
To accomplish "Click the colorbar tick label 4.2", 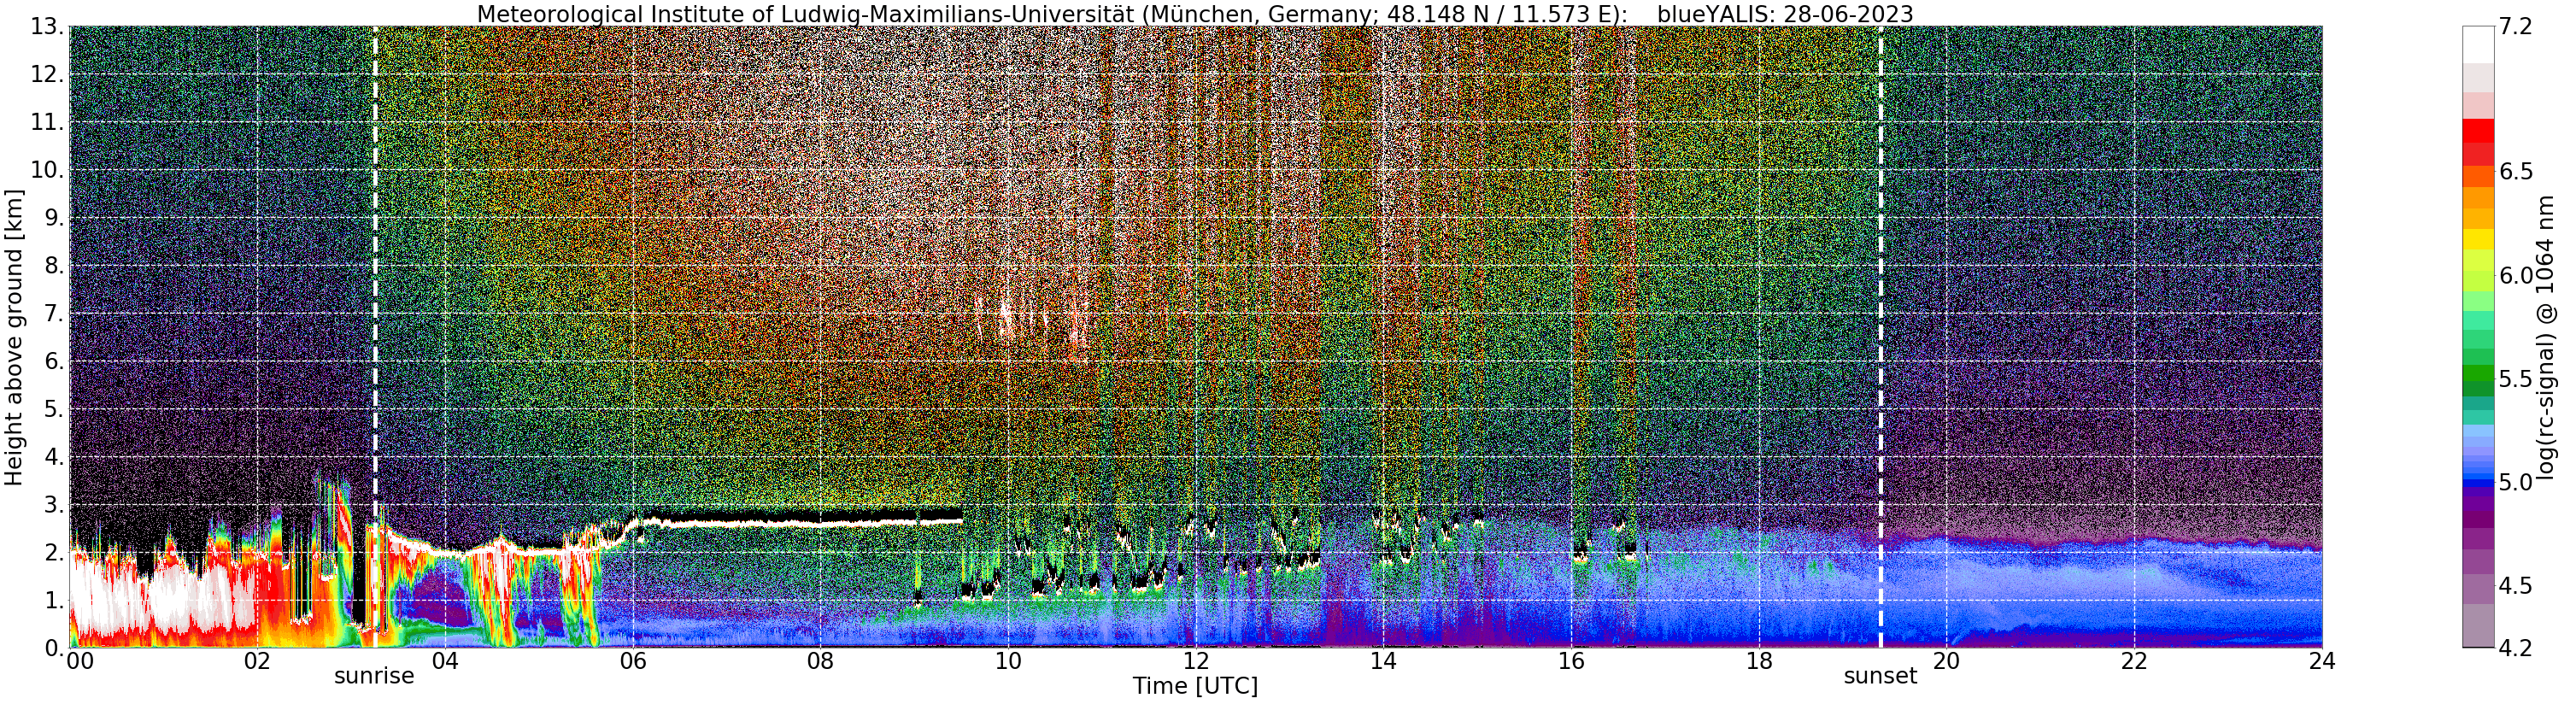I will [x=2516, y=648].
